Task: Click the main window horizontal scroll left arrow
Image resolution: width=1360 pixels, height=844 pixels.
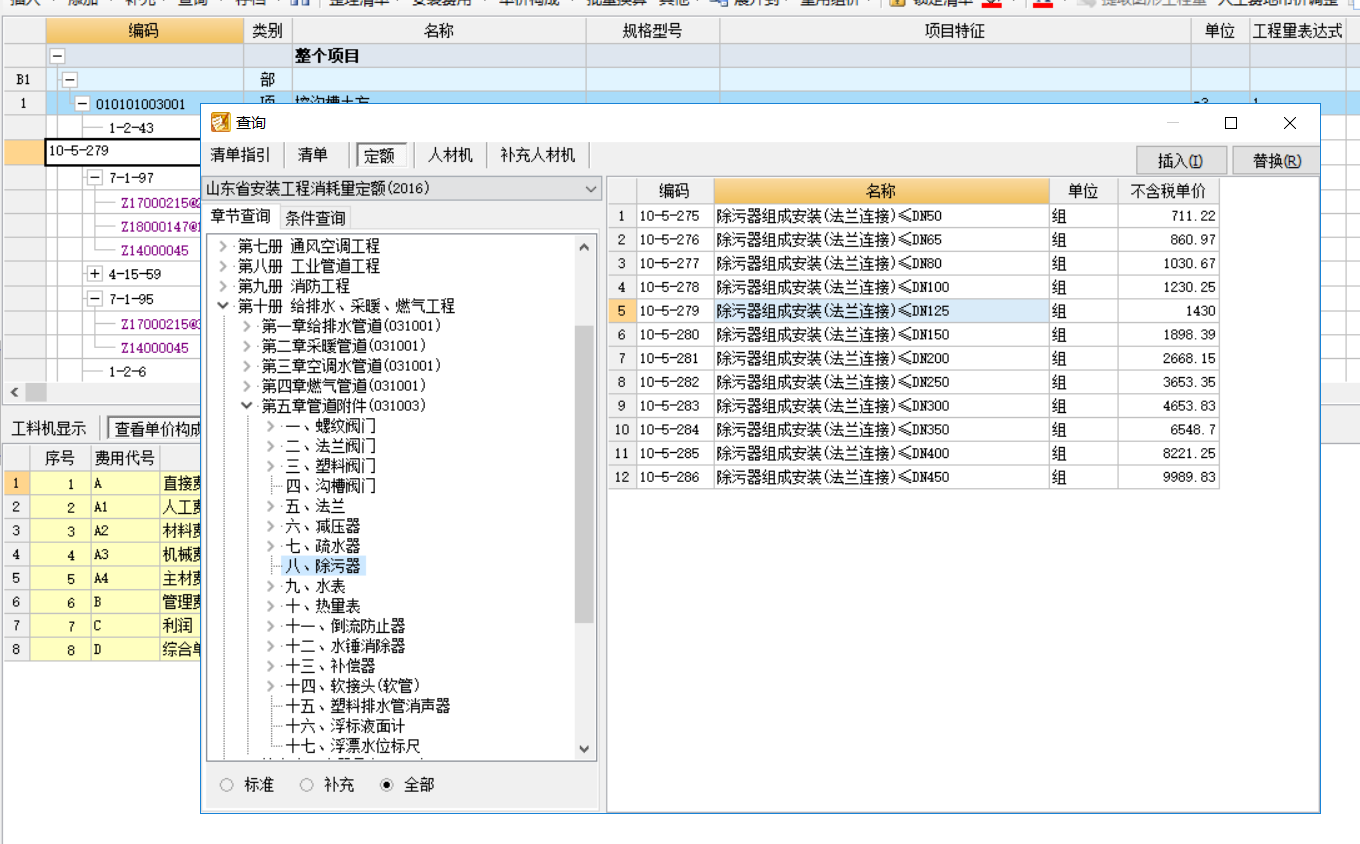Action: pyautogui.click(x=15, y=392)
